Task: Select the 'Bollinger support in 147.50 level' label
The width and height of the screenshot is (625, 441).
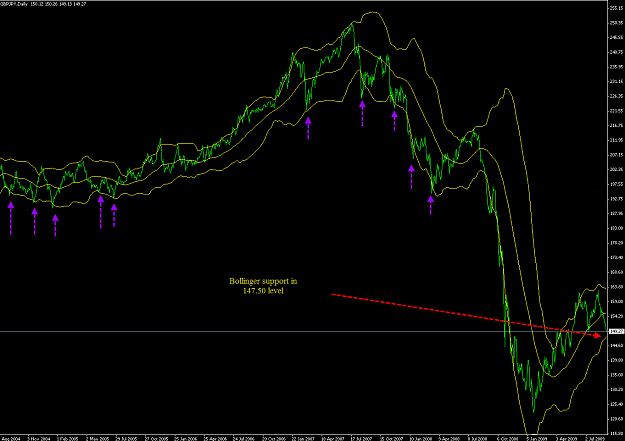Action: click(x=263, y=286)
